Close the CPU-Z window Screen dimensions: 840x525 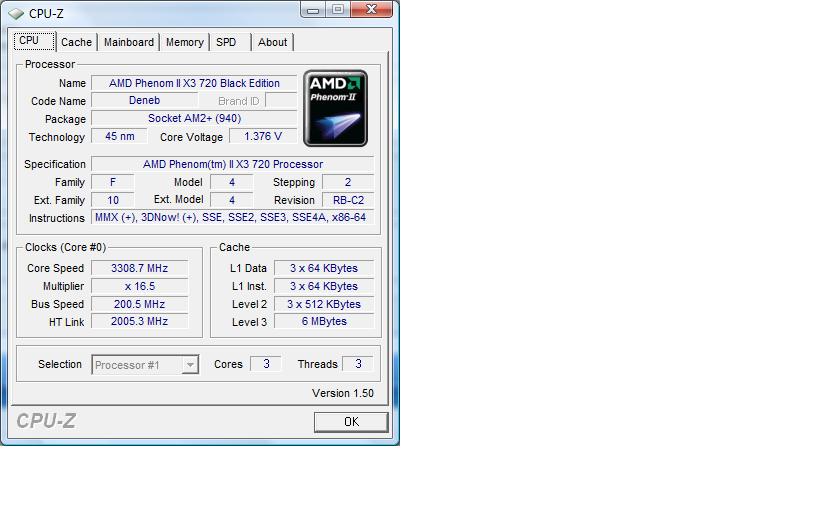[371, 10]
